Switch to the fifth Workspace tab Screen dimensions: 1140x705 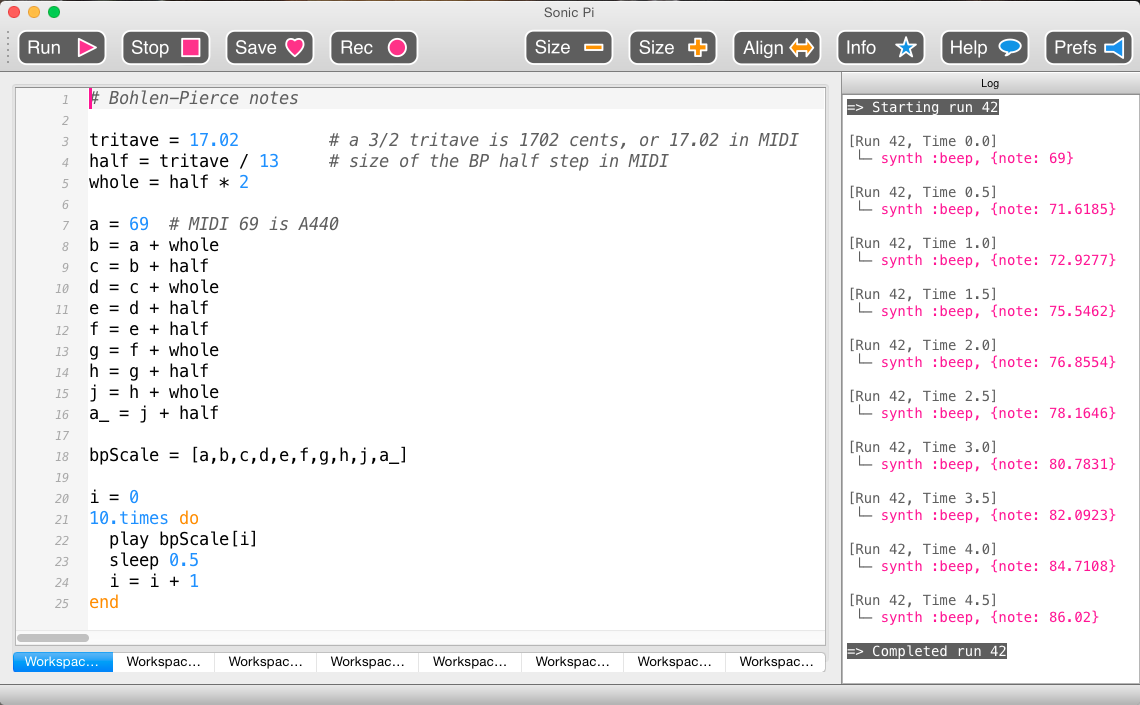coord(470,661)
